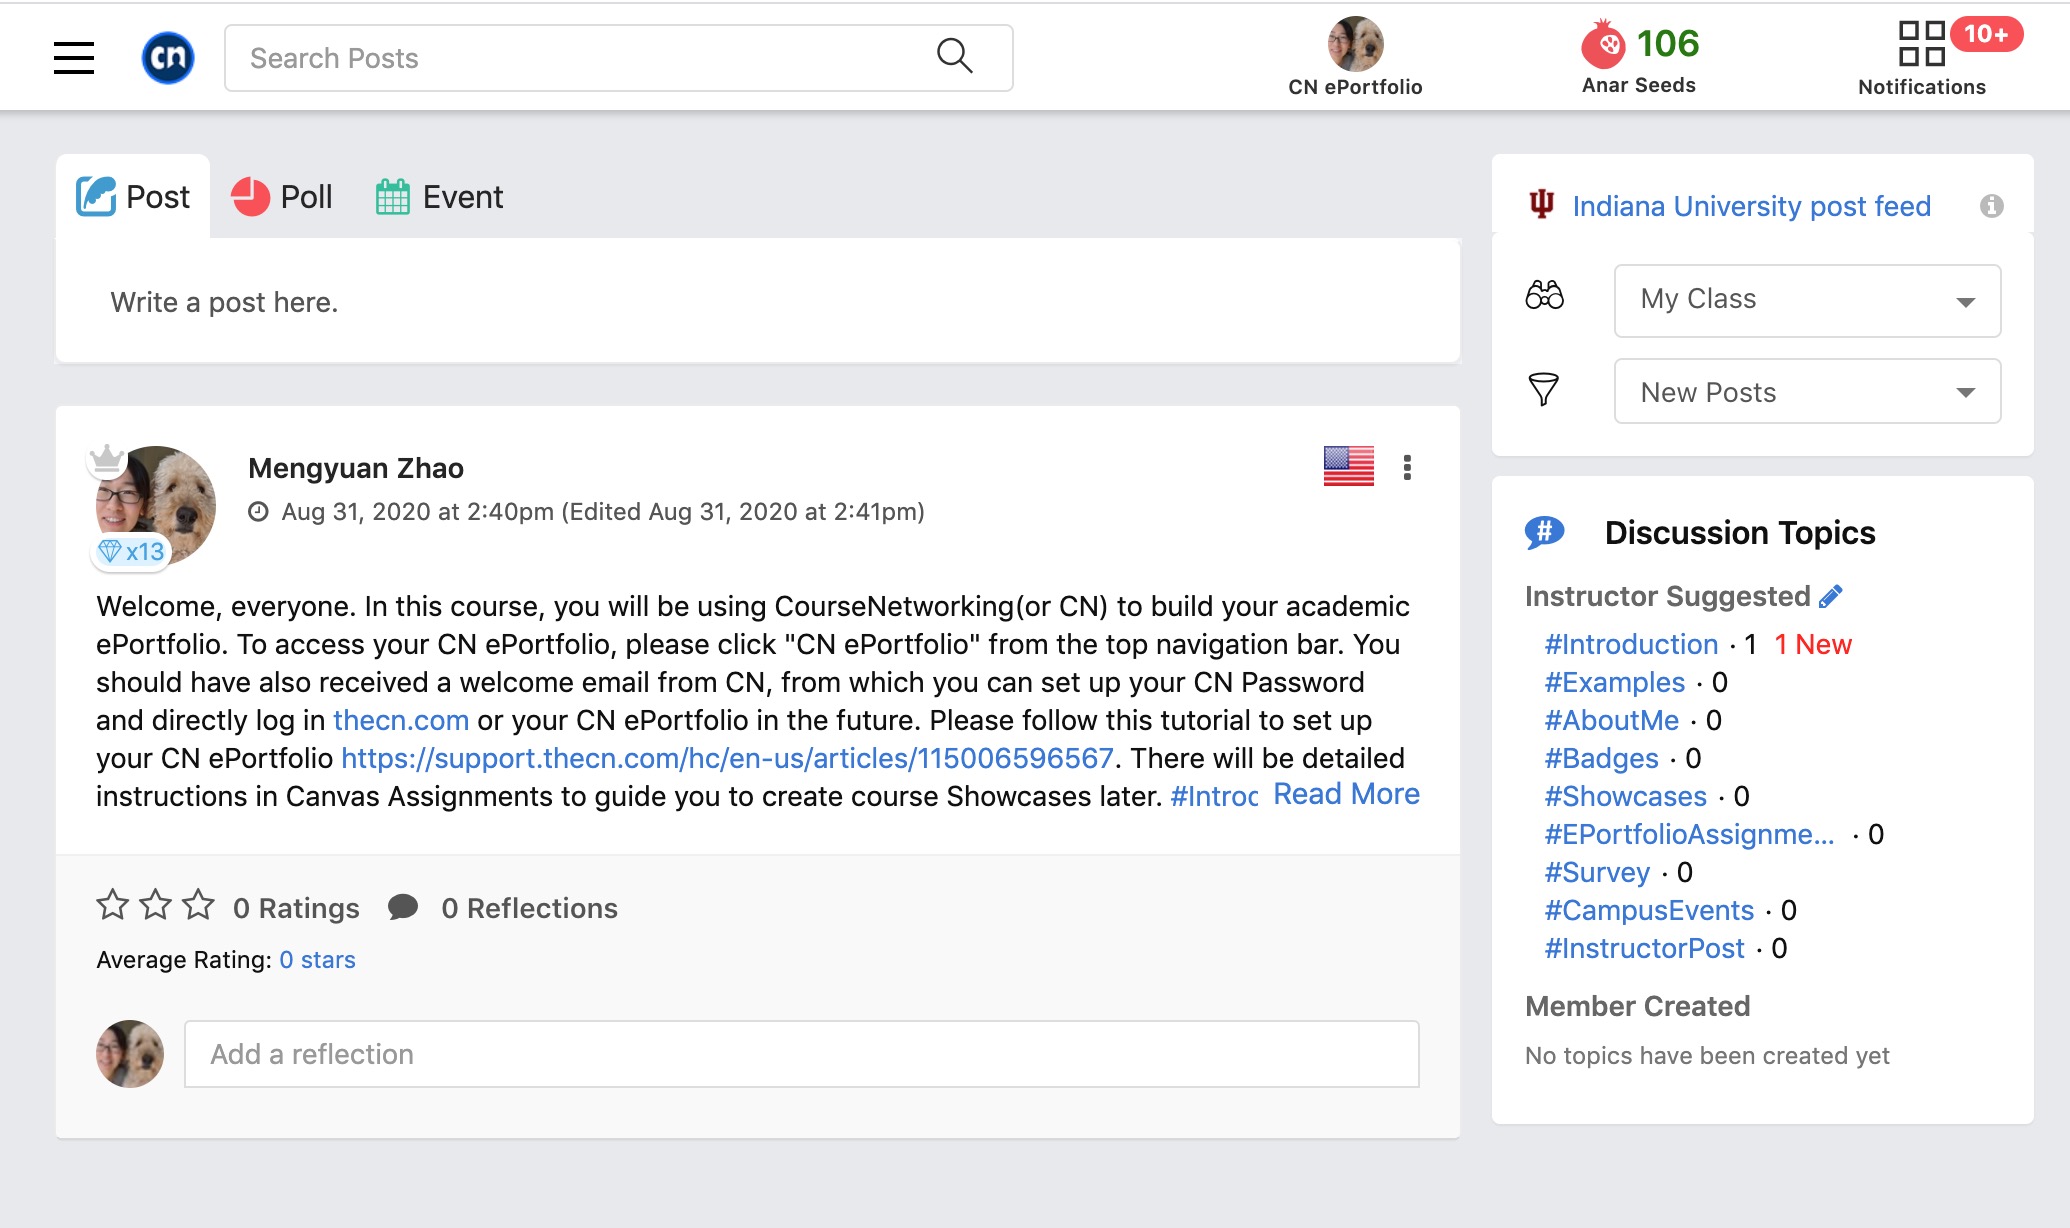This screenshot has width=2070, height=1228.
Task: Open the #AboutMe topic
Action: 1611,720
